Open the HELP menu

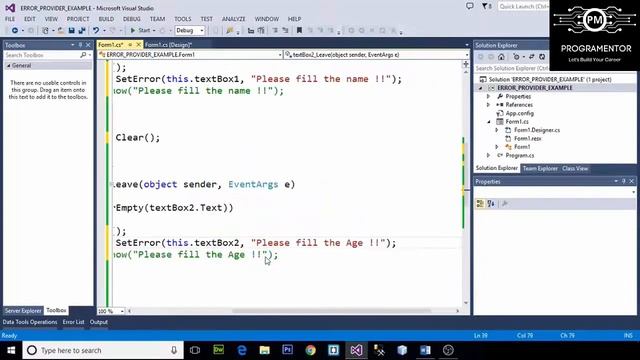294,19
